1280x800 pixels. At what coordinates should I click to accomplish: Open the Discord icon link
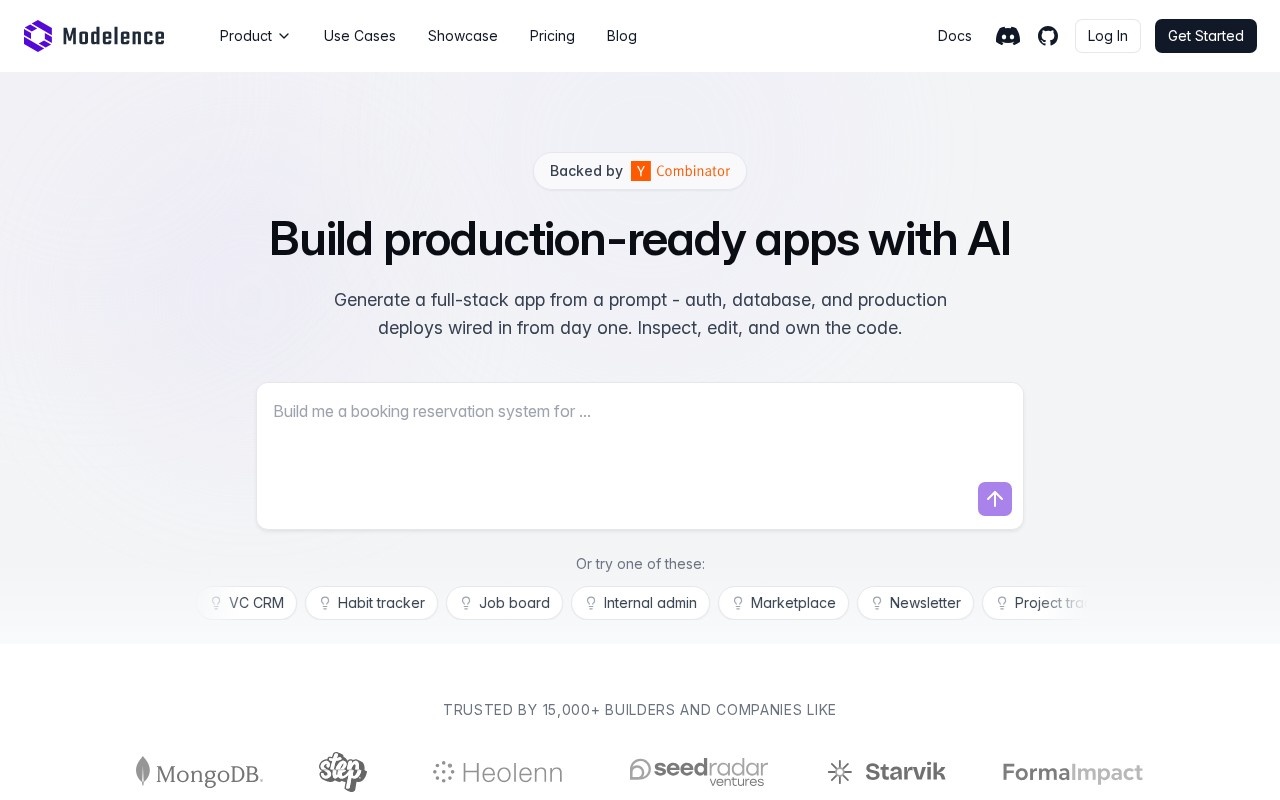coord(1008,36)
